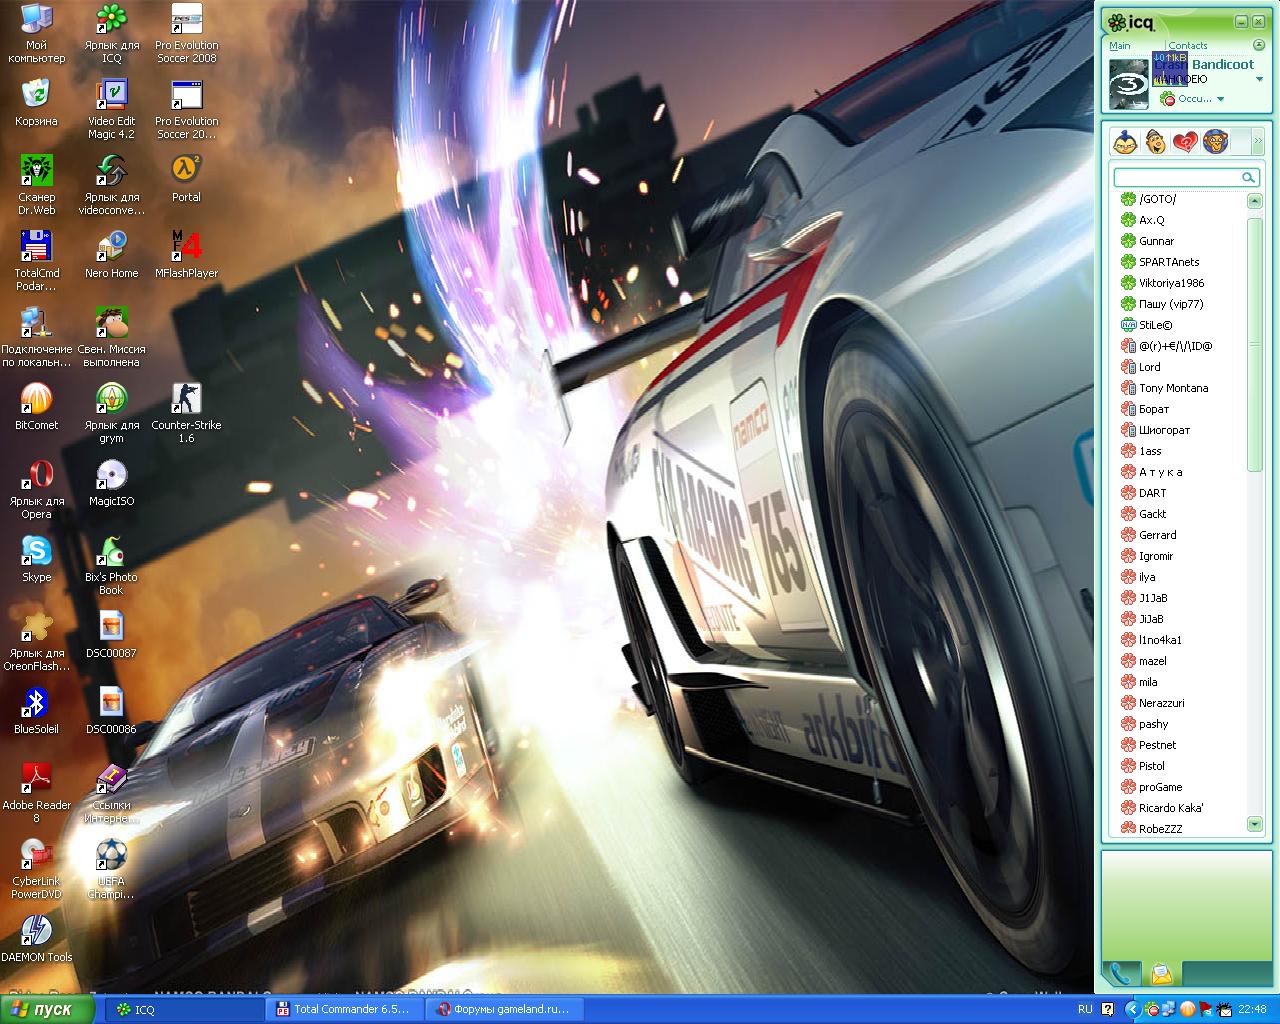Click the ICQ search magnifier icon
The width and height of the screenshot is (1280, 1024).
coord(1248,177)
